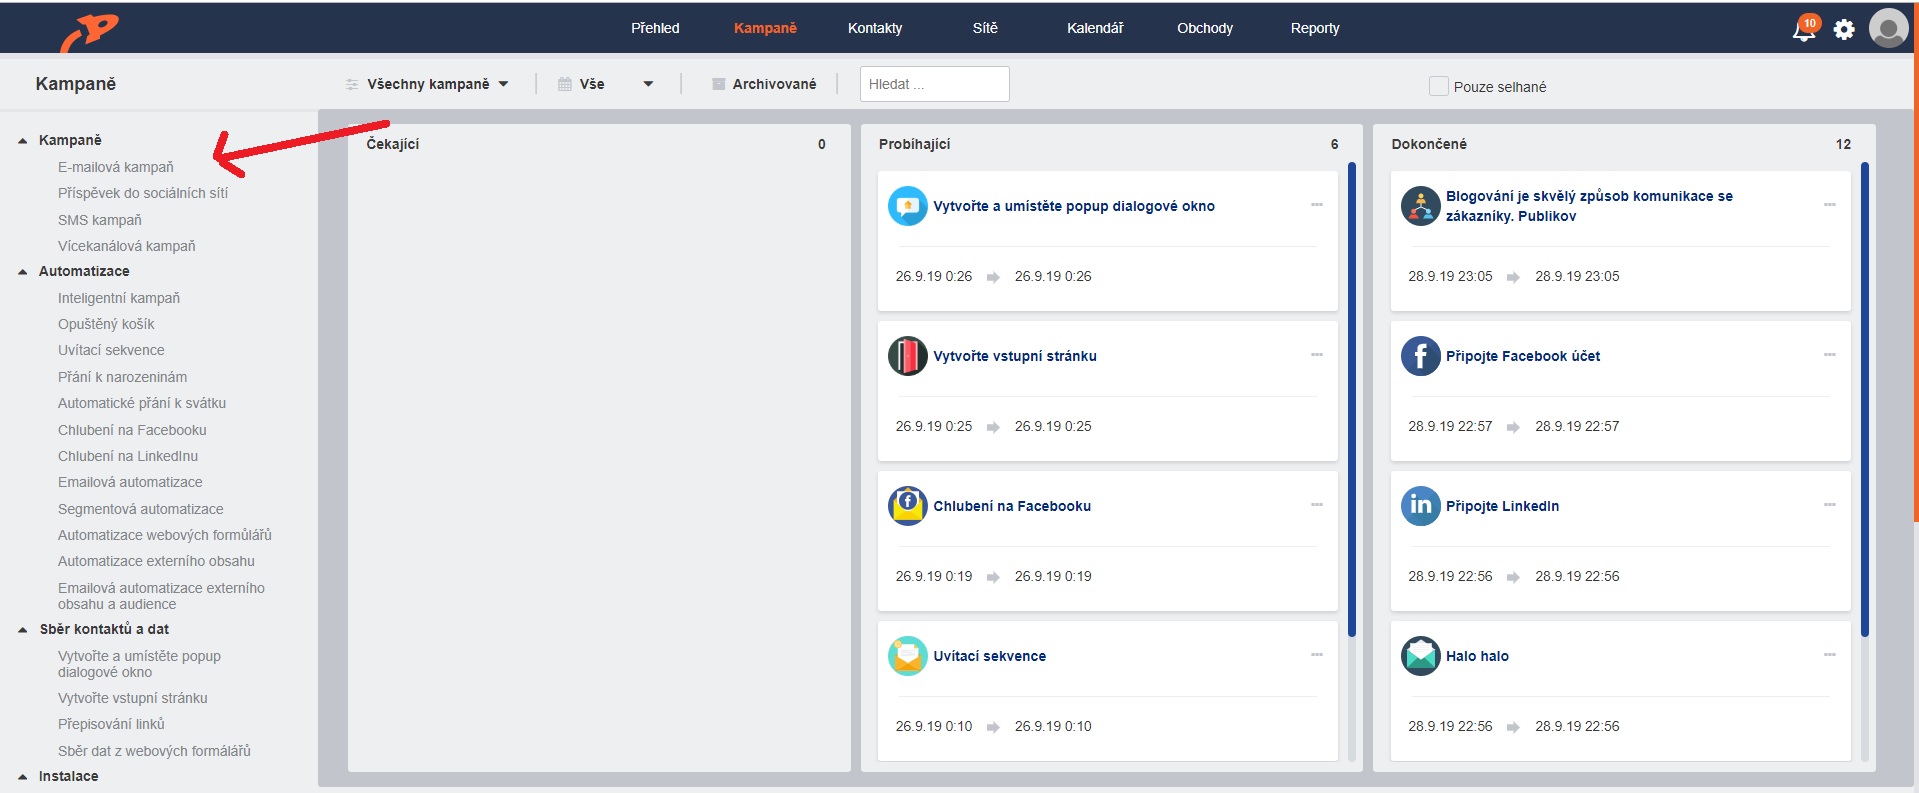This screenshot has height=793, width=1919.
Task: Open options menu of Připojte Facebook účet card
Action: [1830, 355]
